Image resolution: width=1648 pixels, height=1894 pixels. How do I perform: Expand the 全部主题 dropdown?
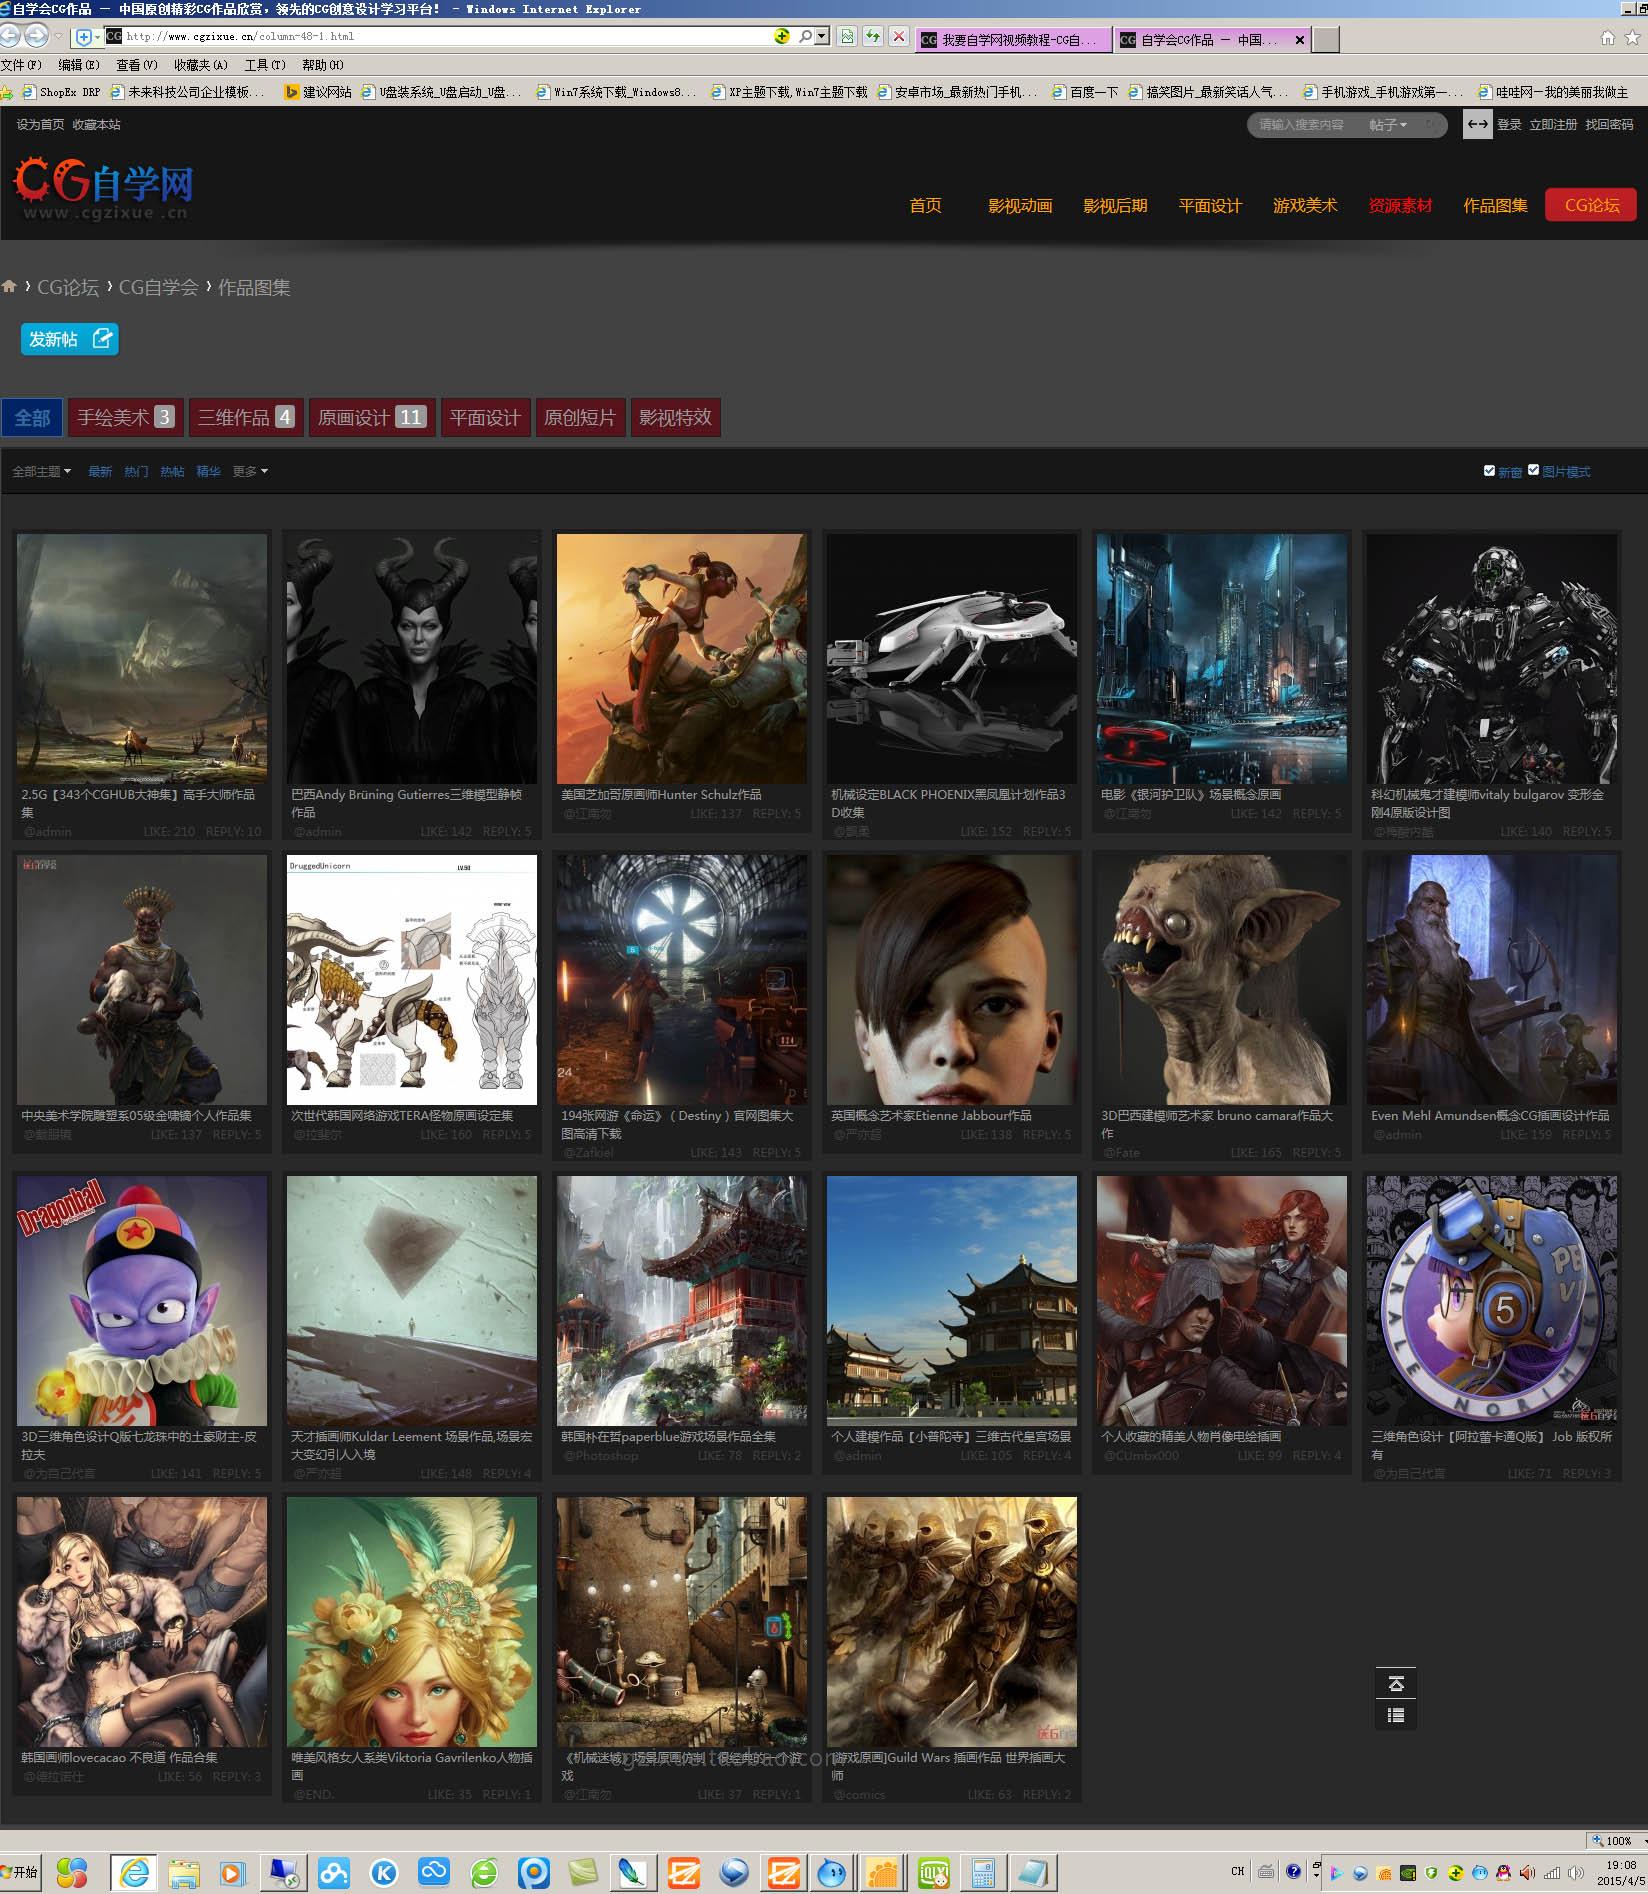point(41,471)
